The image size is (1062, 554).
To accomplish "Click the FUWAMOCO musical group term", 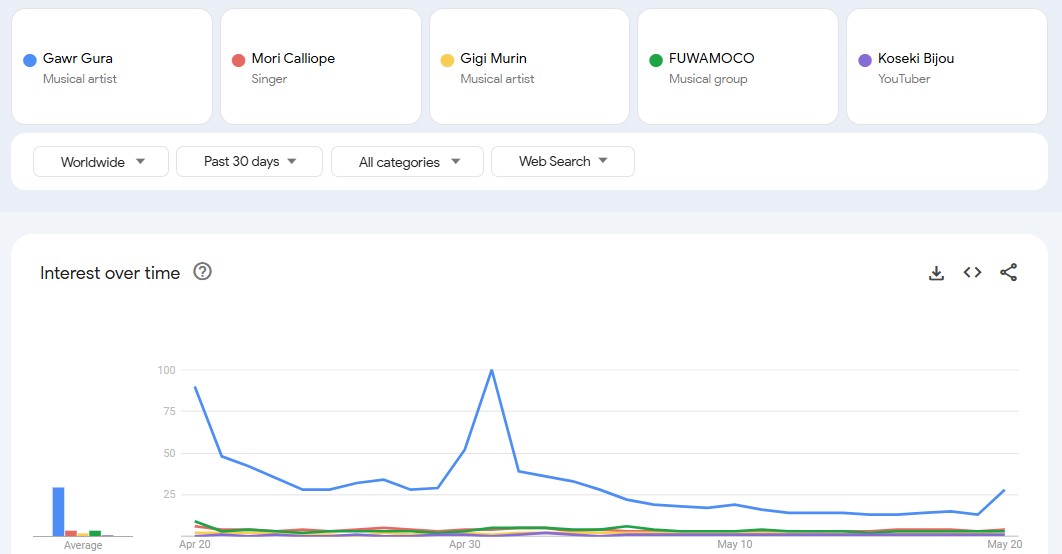I will tap(738, 67).
